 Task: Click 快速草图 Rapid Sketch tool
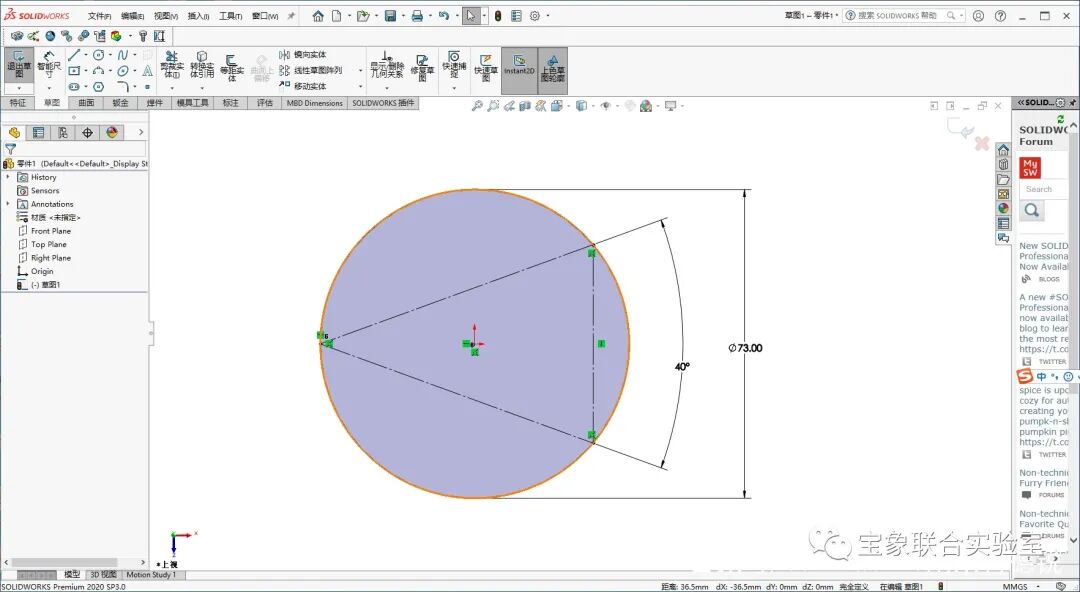pyautogui.click(x=486, y=68)
